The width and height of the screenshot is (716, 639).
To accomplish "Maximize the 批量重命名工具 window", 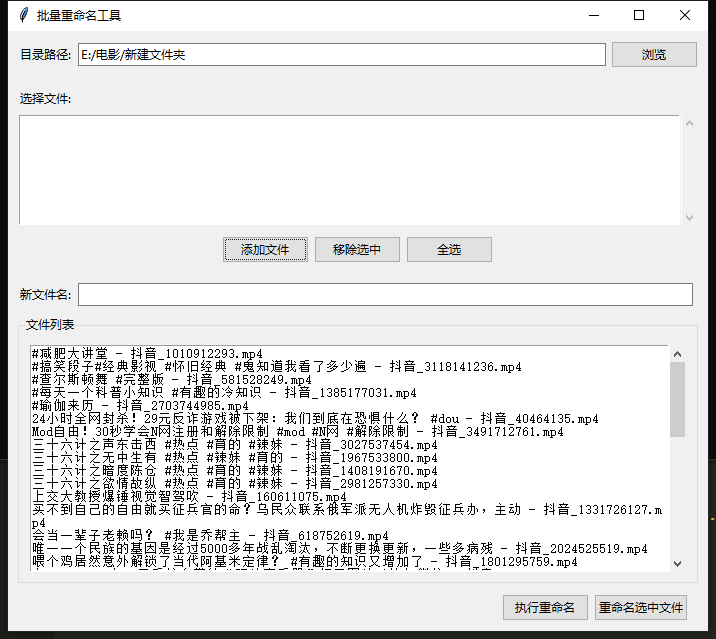I will pos(639,16).
